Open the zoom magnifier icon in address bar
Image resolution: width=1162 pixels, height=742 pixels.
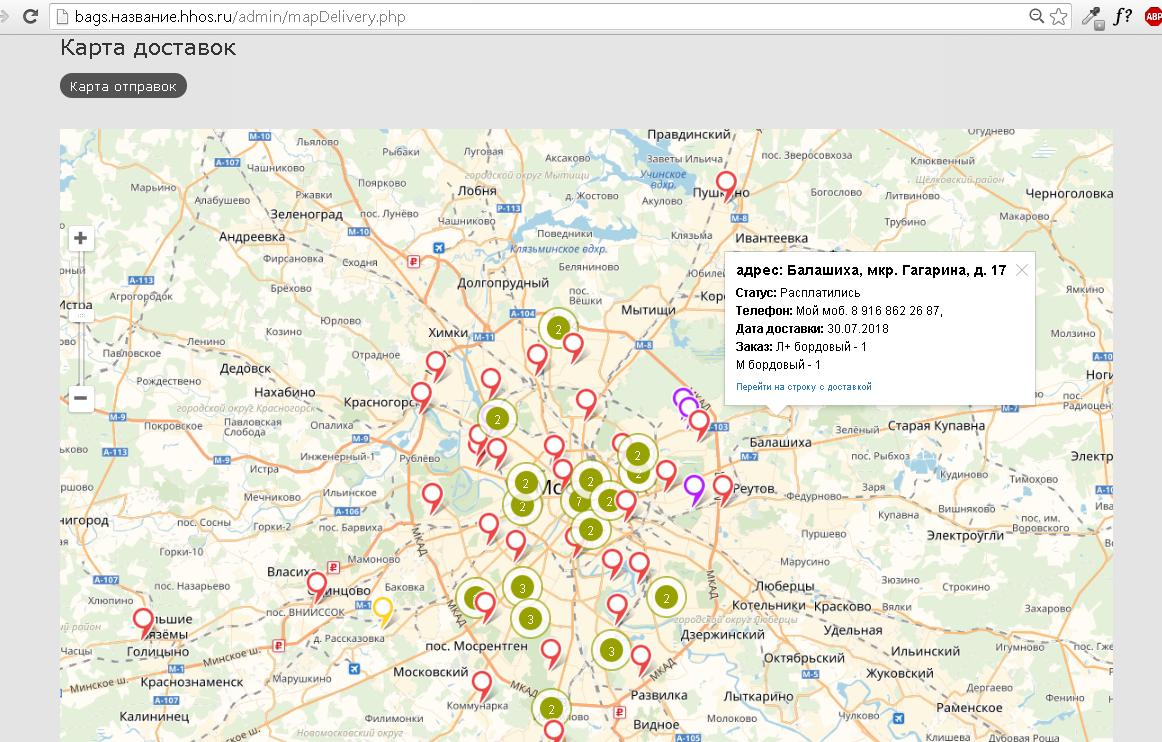[1037, 16]
